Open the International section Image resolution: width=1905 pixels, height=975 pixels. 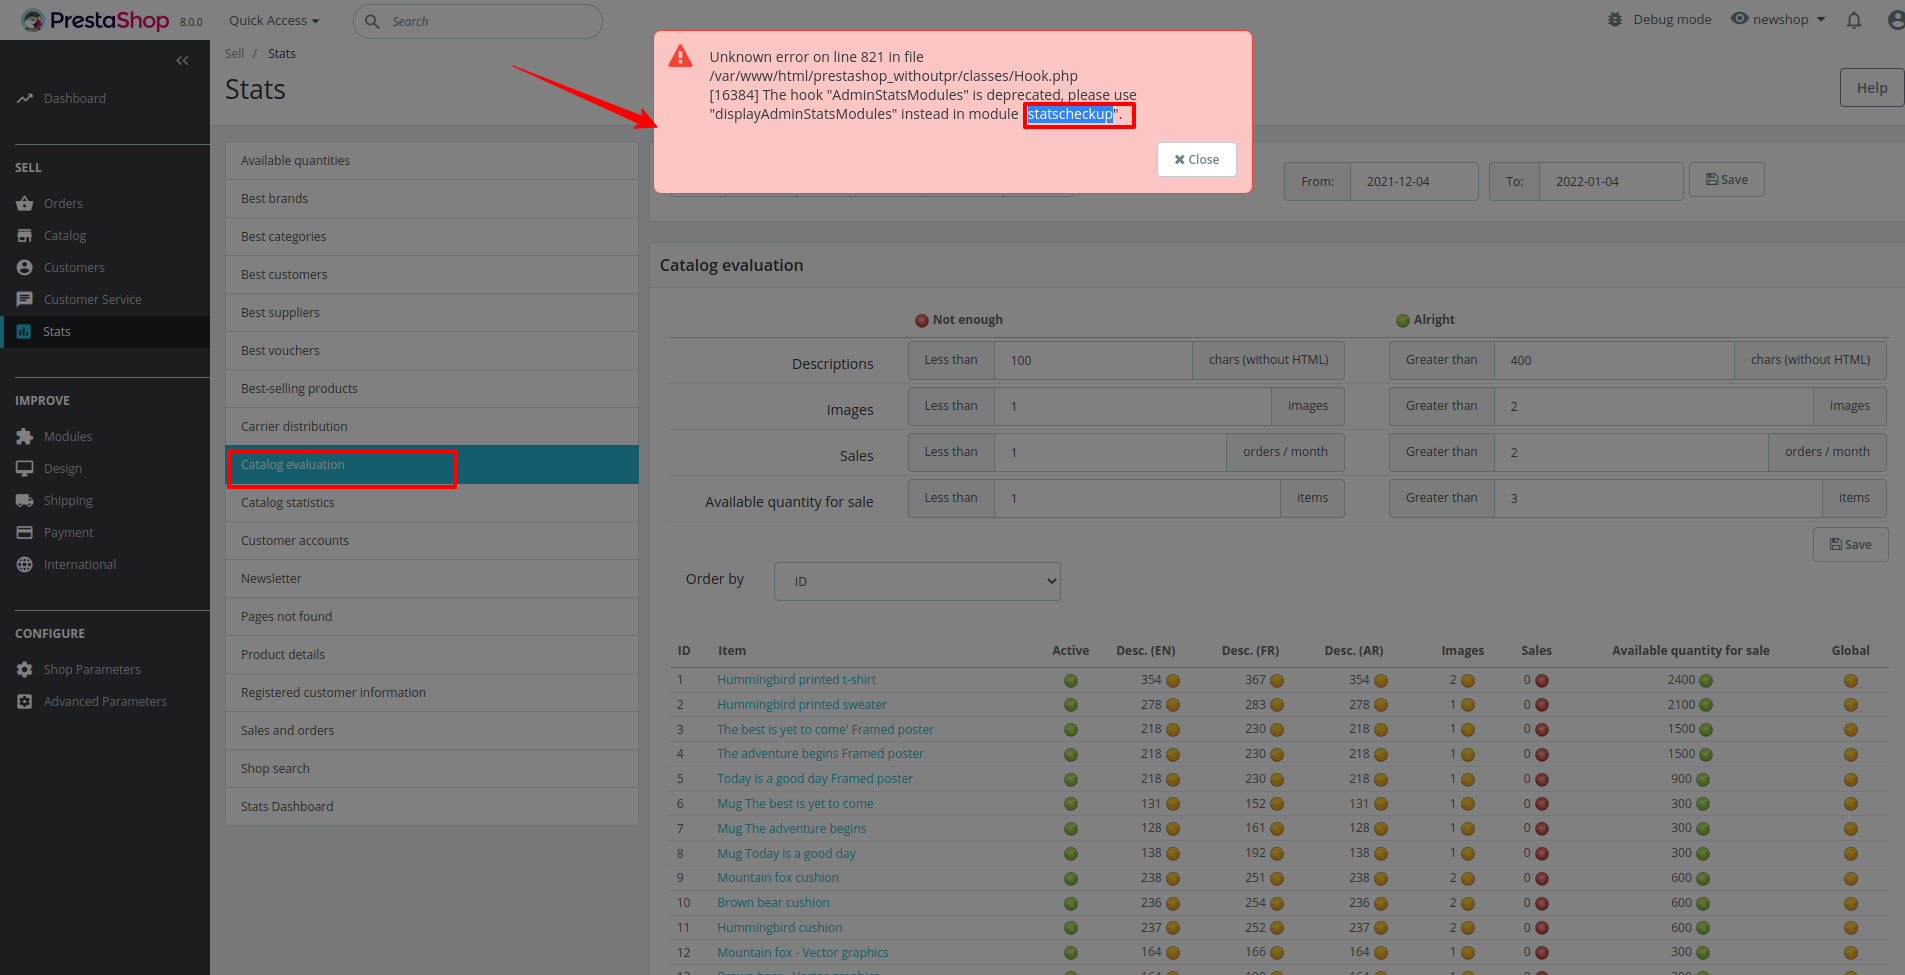pos(79,564)
